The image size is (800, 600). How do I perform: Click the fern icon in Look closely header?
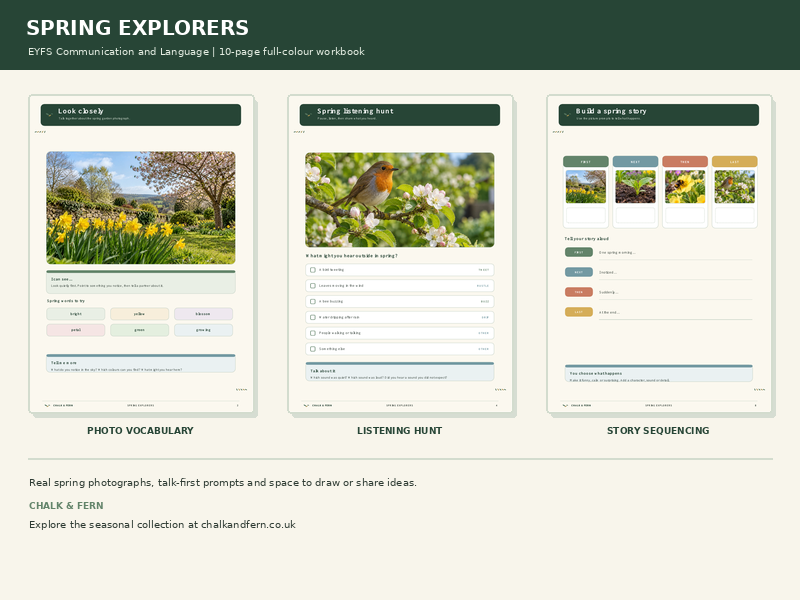click(49, 115)
